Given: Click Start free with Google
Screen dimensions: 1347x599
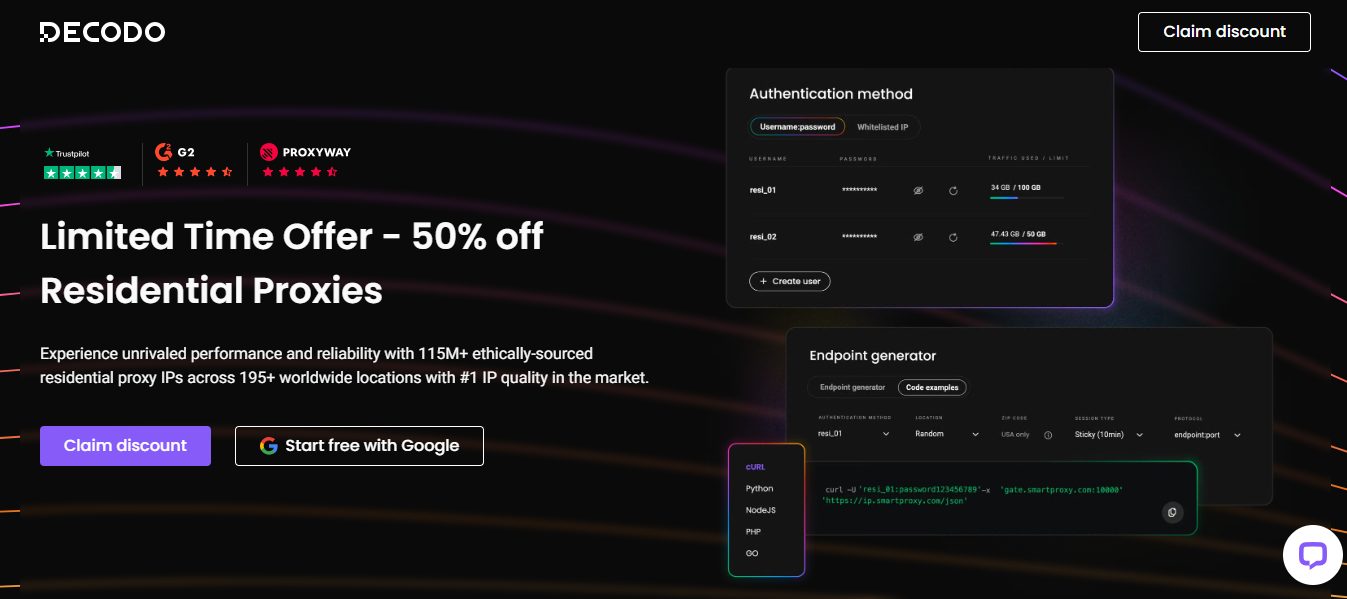Looking at the screenshot, I should (x=359, y=446).
